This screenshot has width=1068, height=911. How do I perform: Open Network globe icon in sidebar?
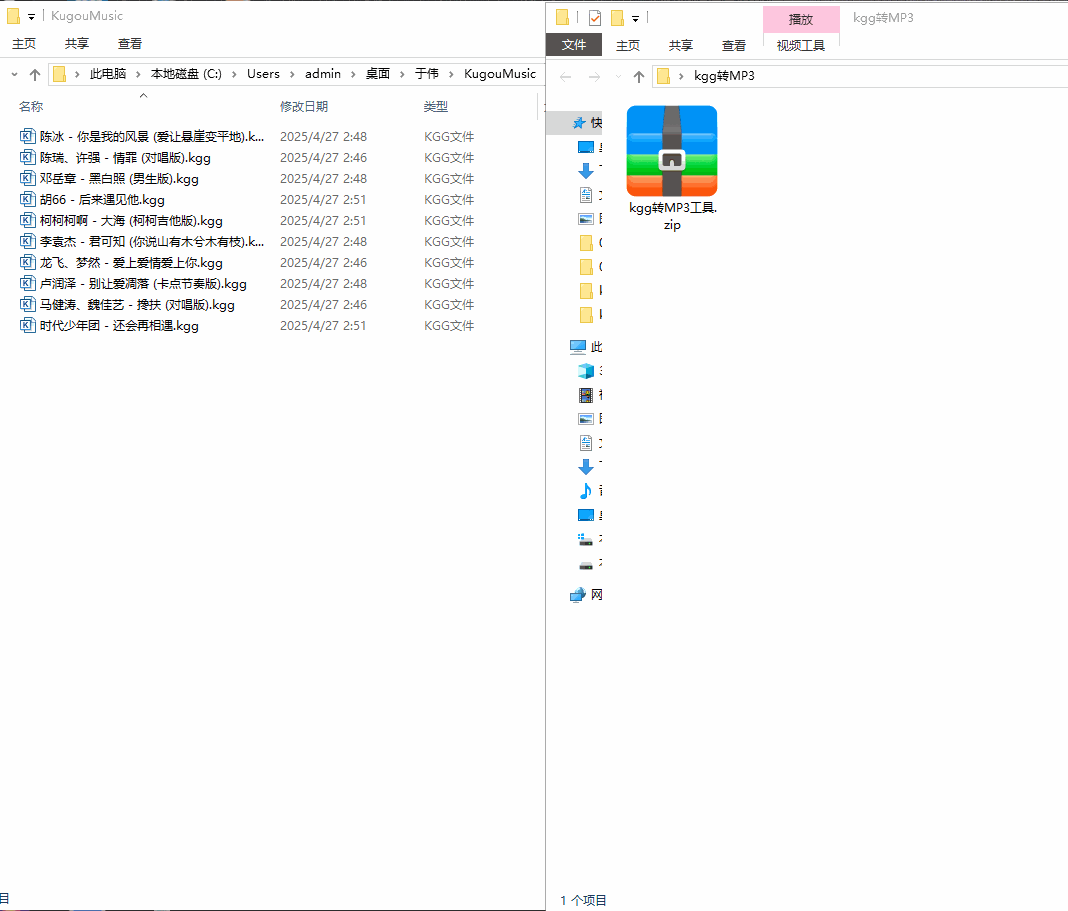point(578,595)
